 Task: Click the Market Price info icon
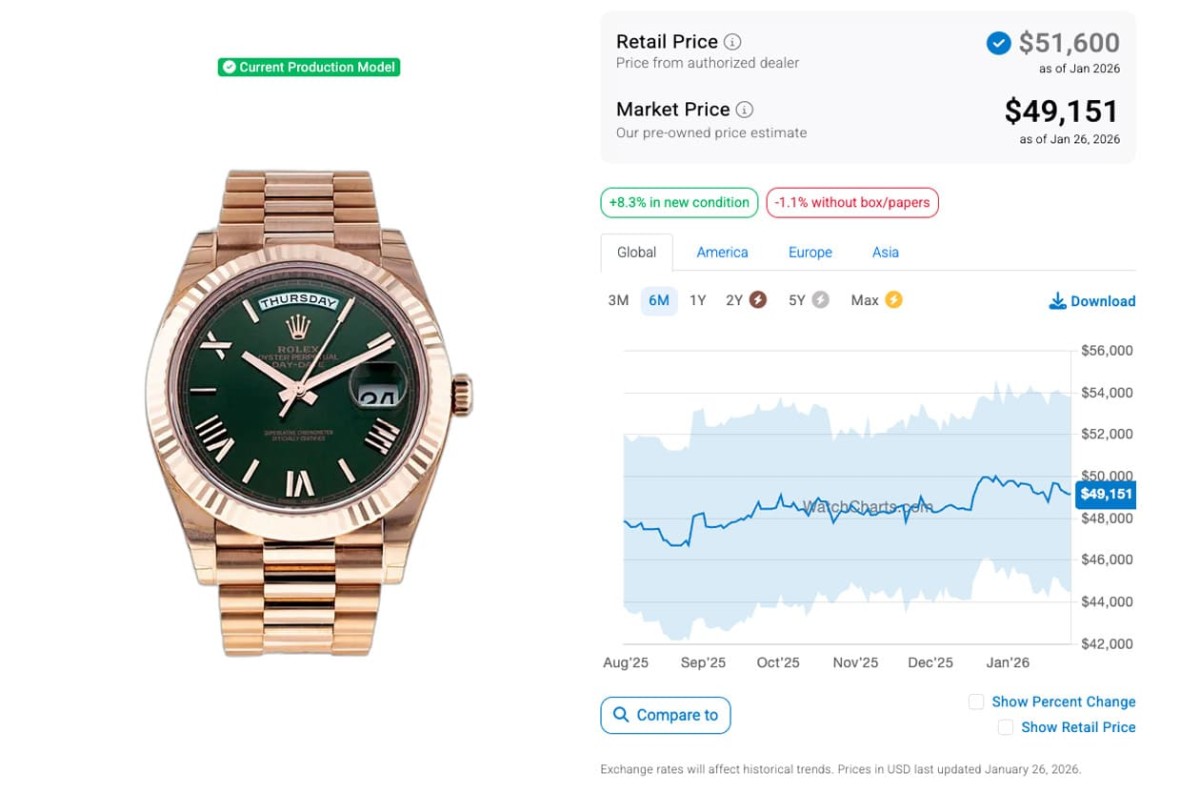click(745, 110)
